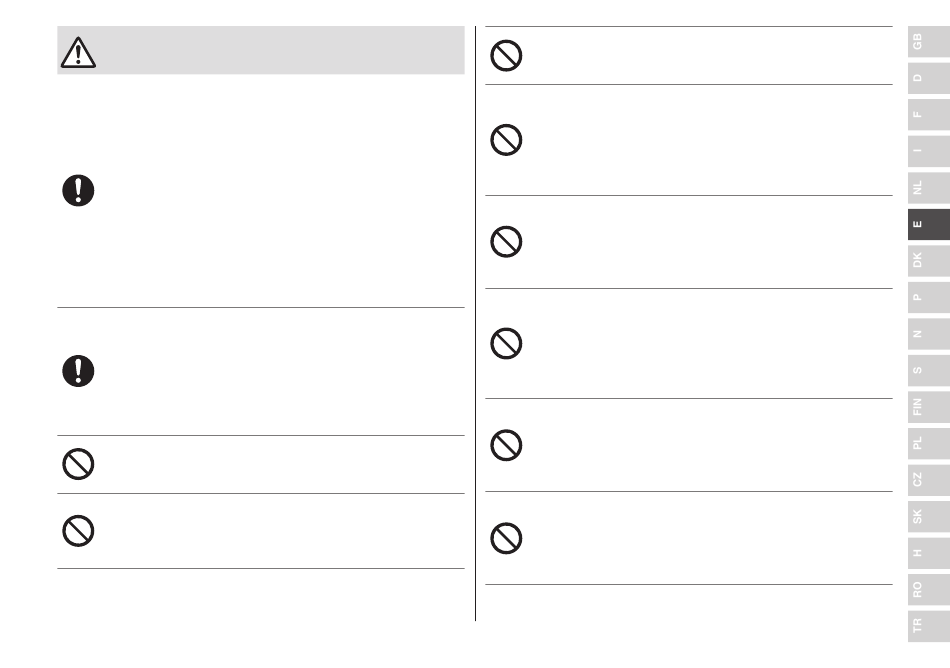Open the CZ language tab
Image resolution: width=950 pixels, height=668 pixels.
[x=929, y=480]
